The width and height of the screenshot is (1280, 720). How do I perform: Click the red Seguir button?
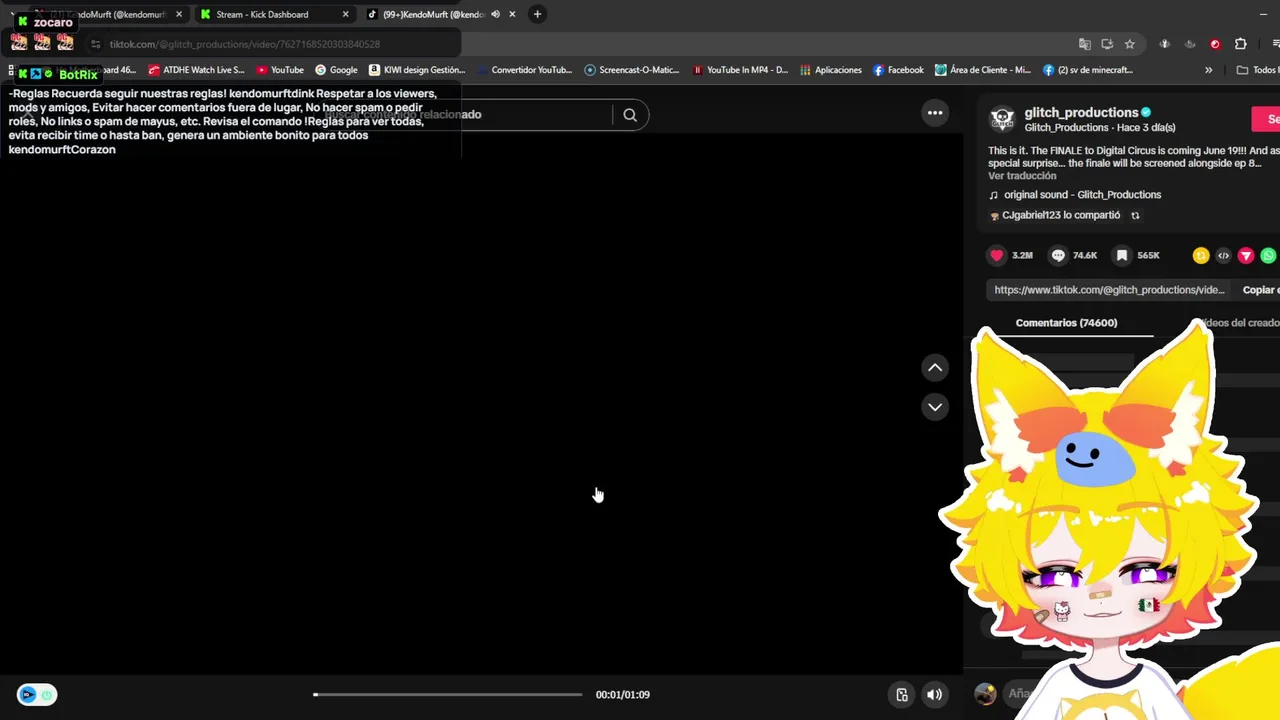point(1267,119)
